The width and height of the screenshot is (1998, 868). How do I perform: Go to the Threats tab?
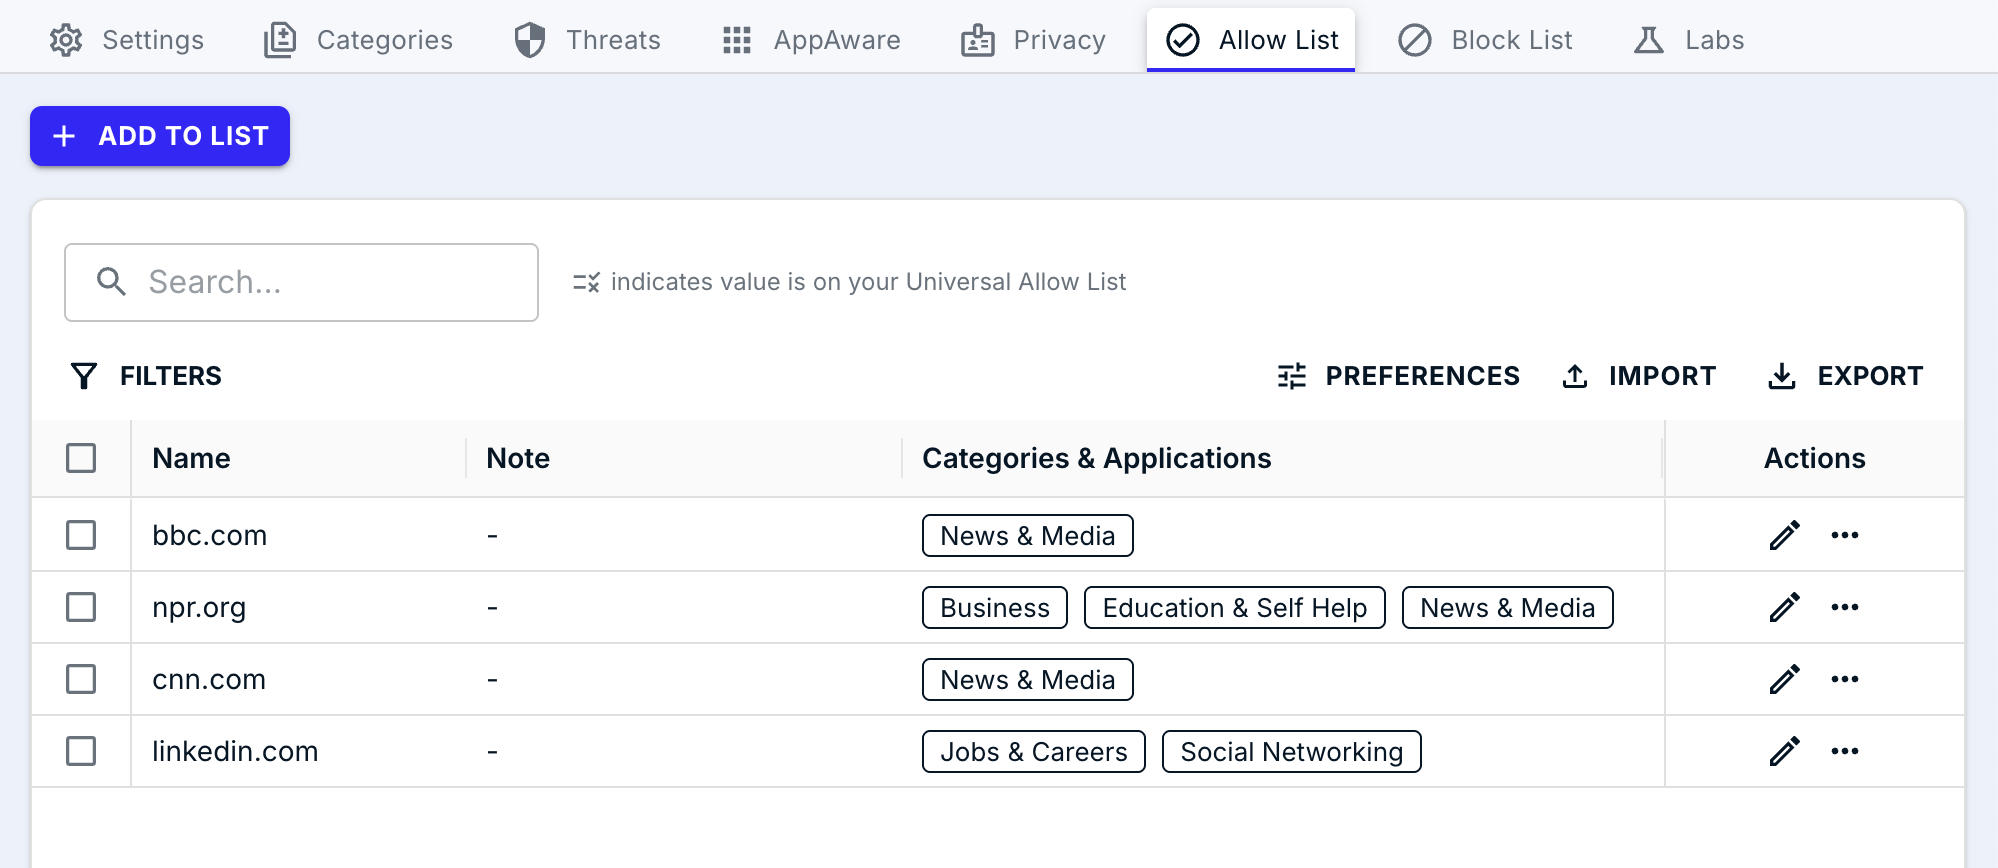click(587, 40)
